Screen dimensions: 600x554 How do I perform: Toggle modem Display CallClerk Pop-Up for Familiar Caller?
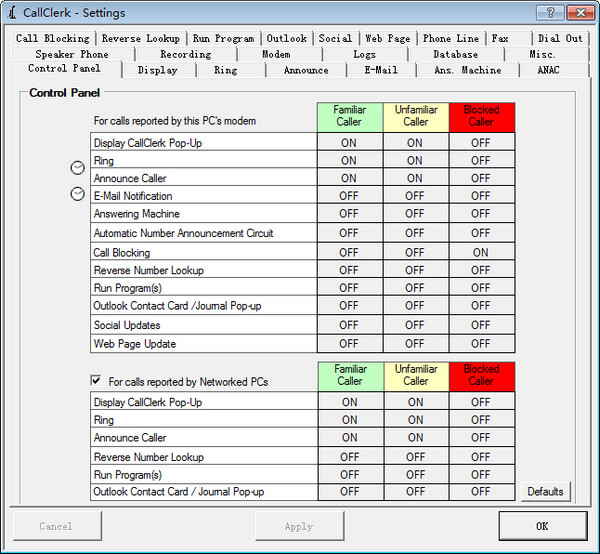click(349, 142)
